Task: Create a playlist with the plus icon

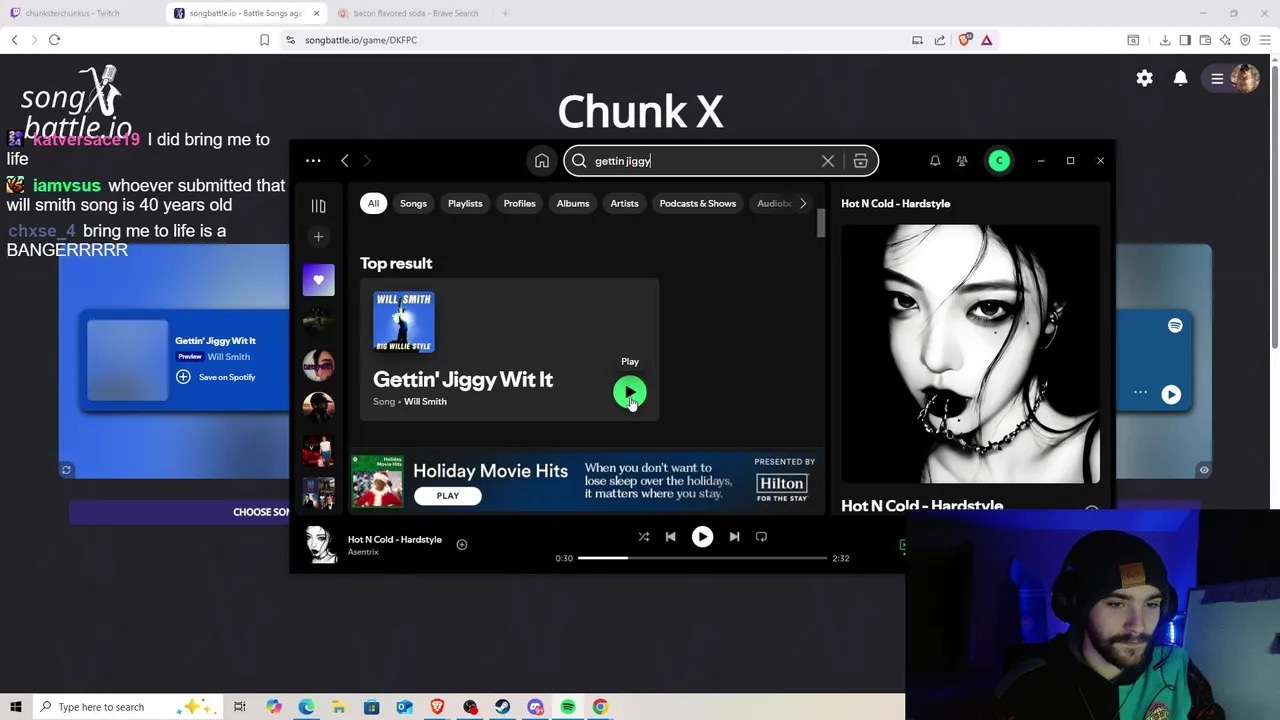Action: point(318,237)
